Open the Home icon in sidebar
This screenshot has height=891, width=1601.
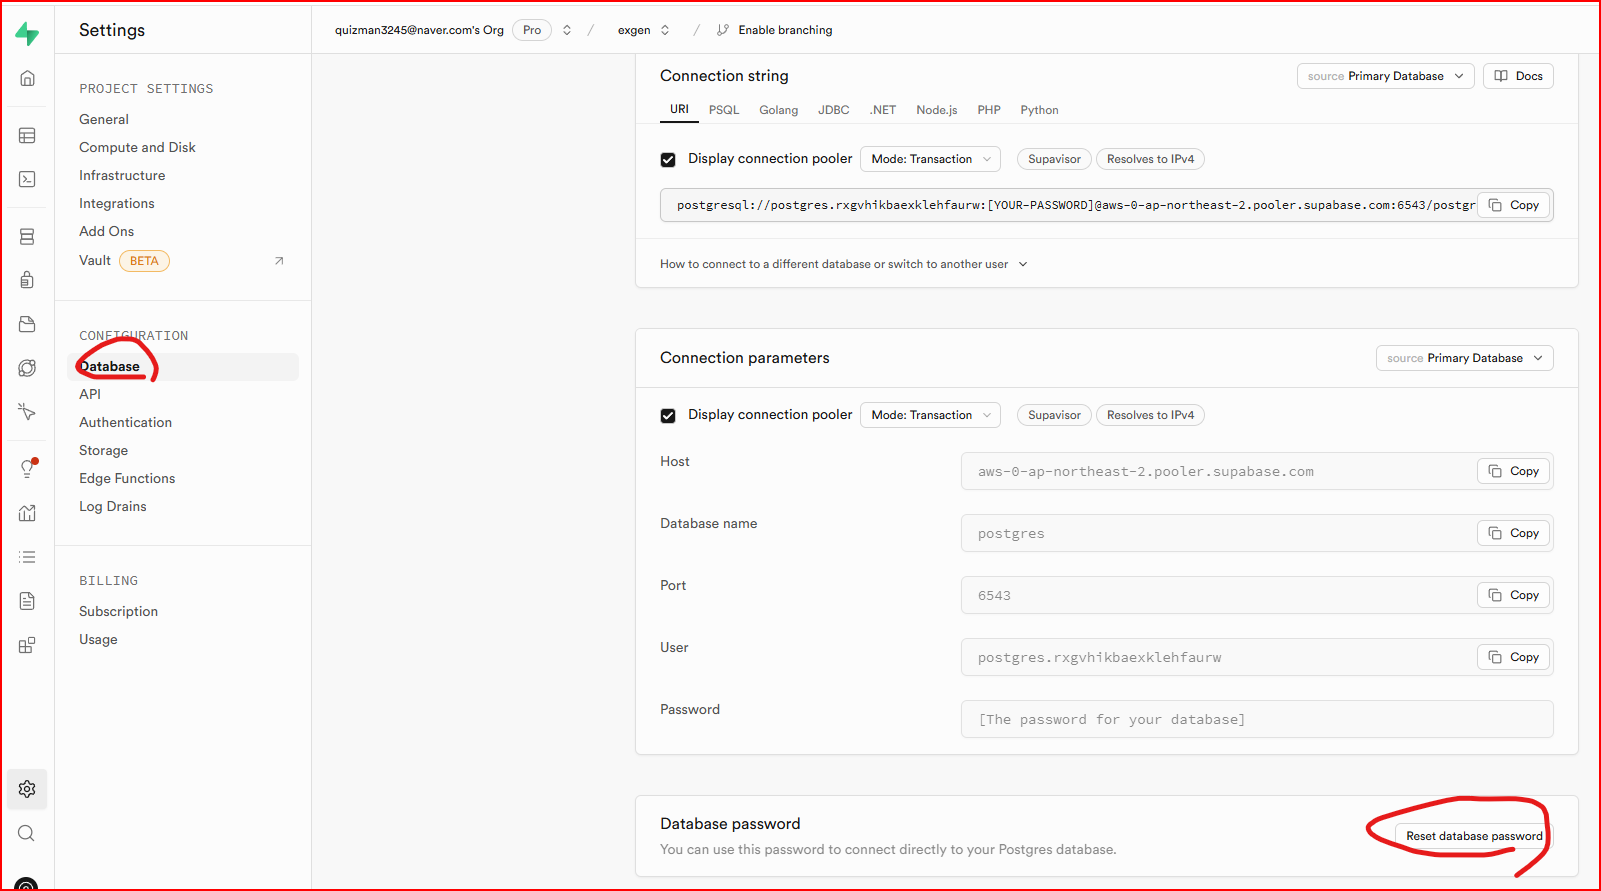(x=27, y=78)
